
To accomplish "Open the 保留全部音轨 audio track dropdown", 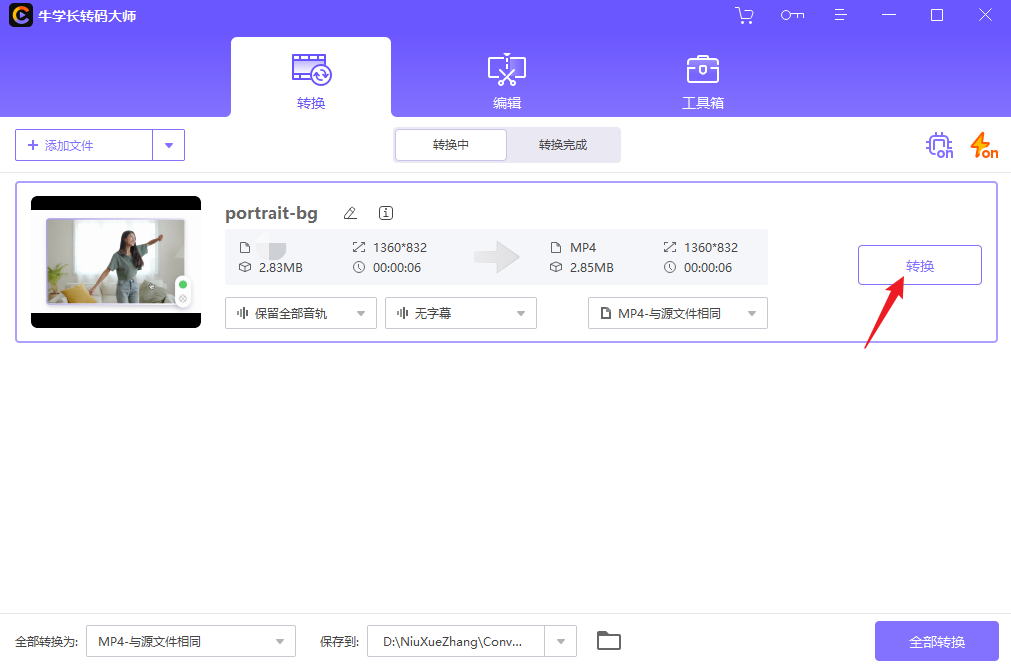I will coord(300,313).
